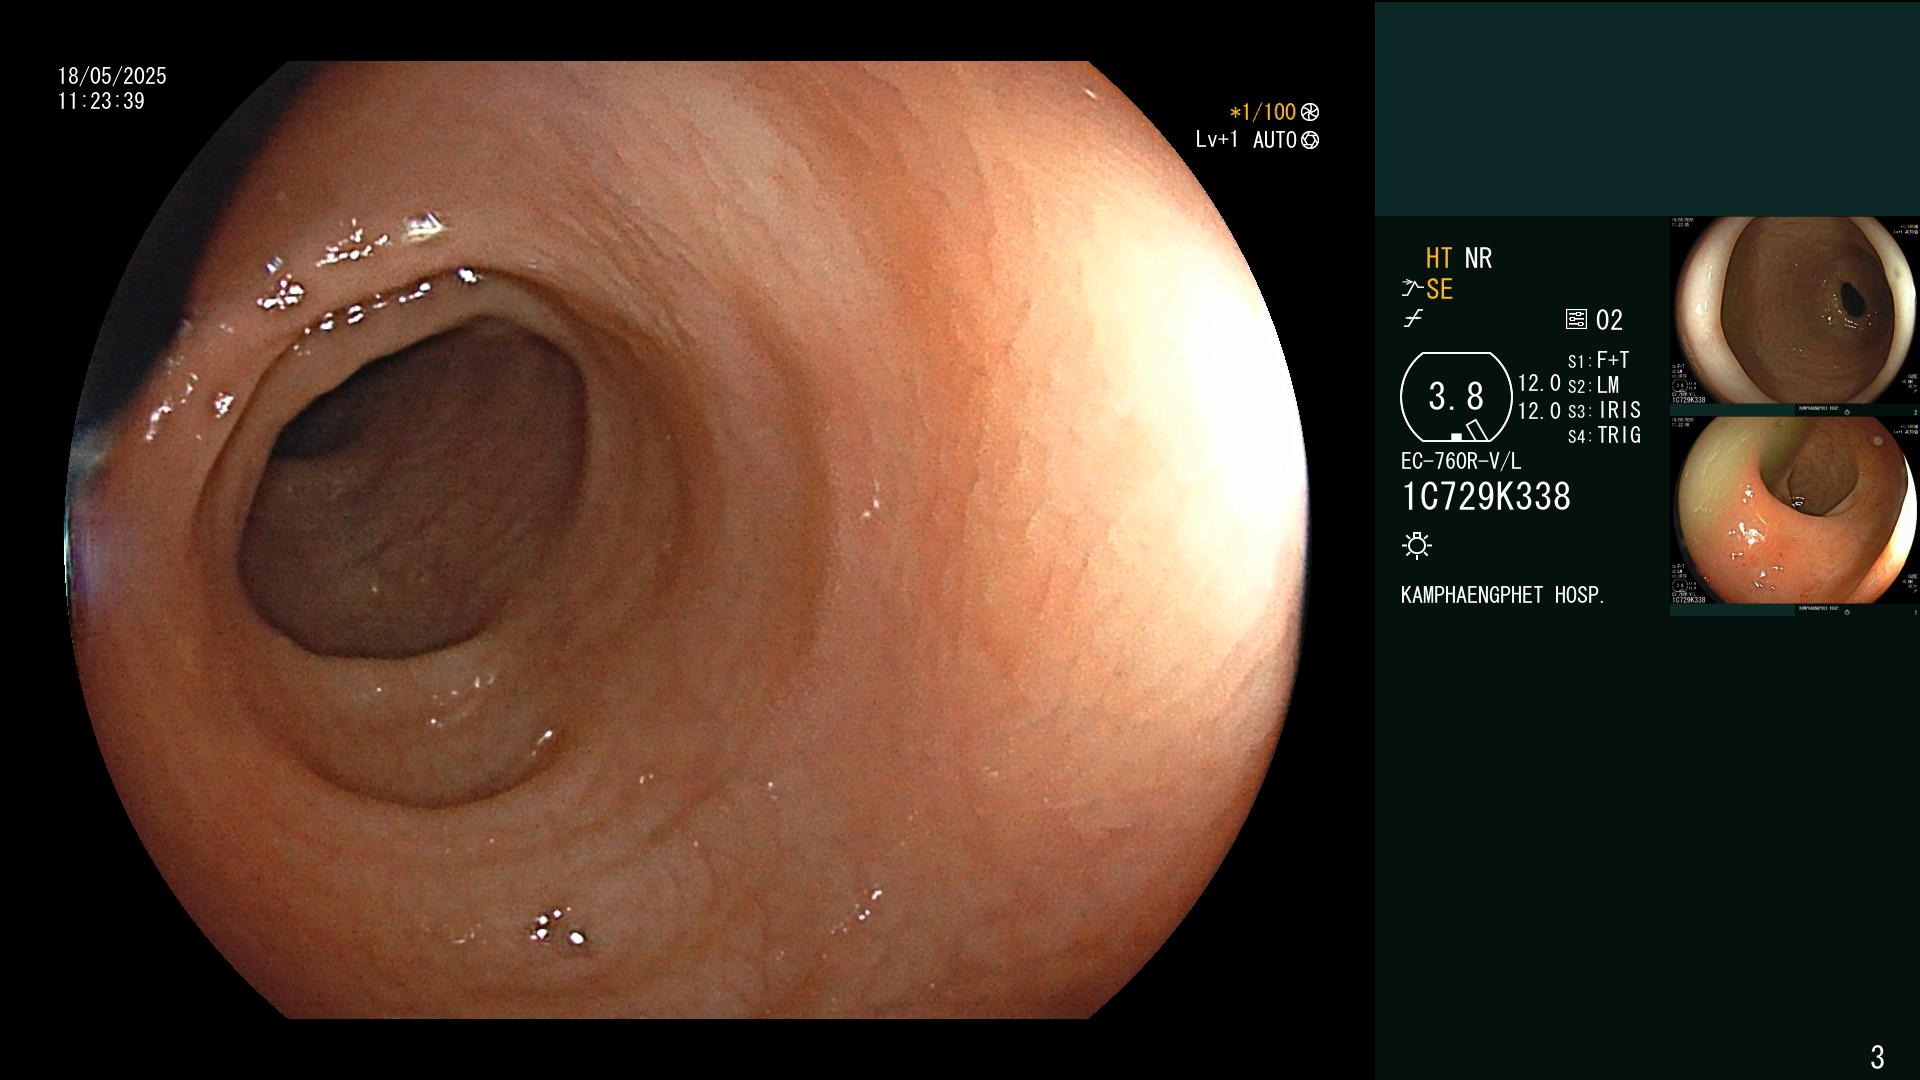Click the scope model EC-760R-V/L
The width and height of the screenshot is (1920, 1080).
[x=1461, y=462]
